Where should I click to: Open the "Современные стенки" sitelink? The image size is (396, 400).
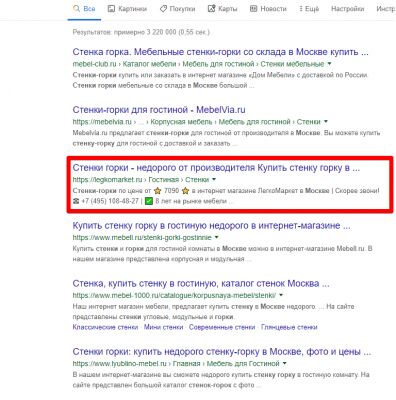point(222,327)
